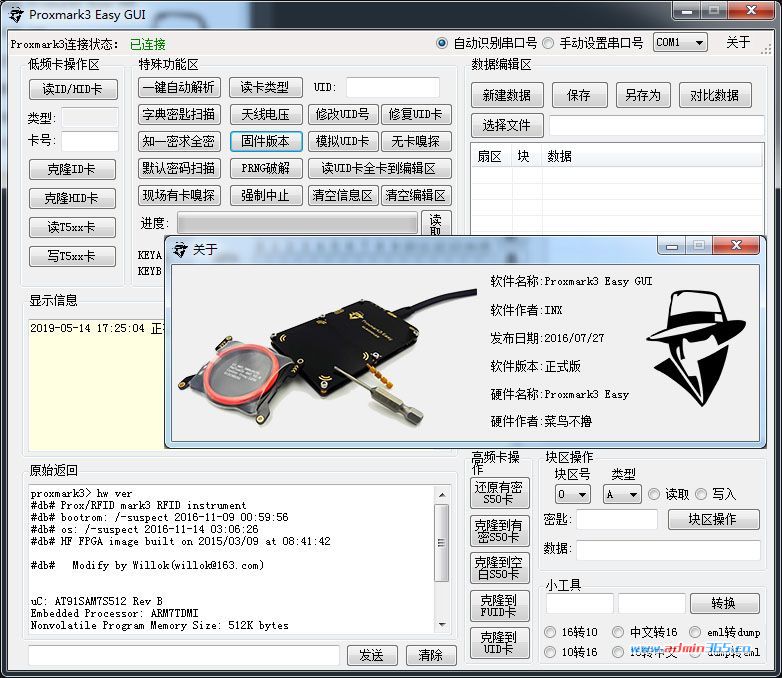The height and width of the screenshot is (678, 782).
Task: Click the Proxmark3 app icon in title bar
Action: [16, 14]
